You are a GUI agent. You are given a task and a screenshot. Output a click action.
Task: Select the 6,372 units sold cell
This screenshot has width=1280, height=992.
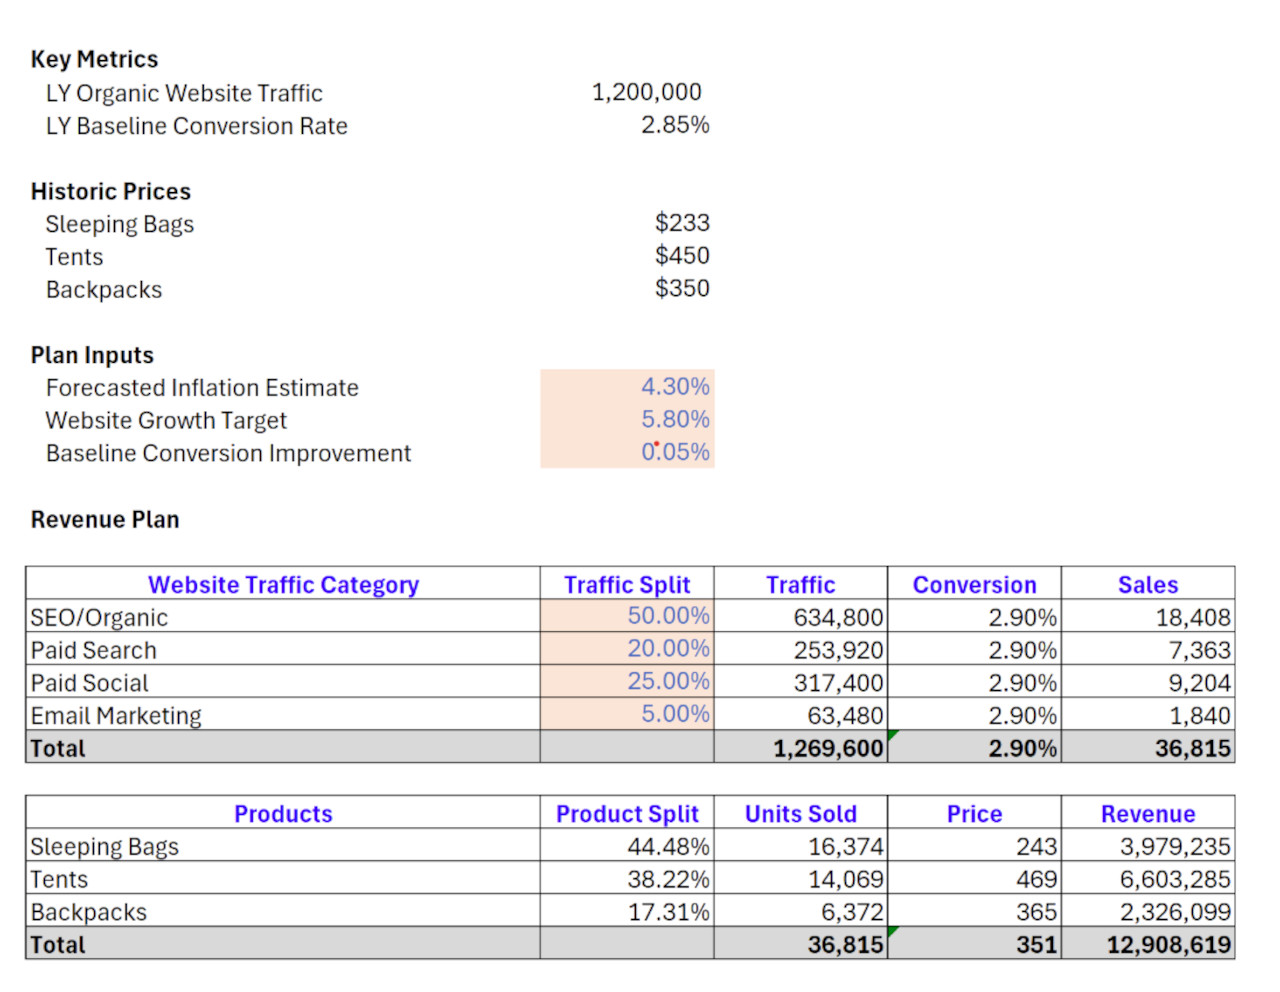pos(801,911)
